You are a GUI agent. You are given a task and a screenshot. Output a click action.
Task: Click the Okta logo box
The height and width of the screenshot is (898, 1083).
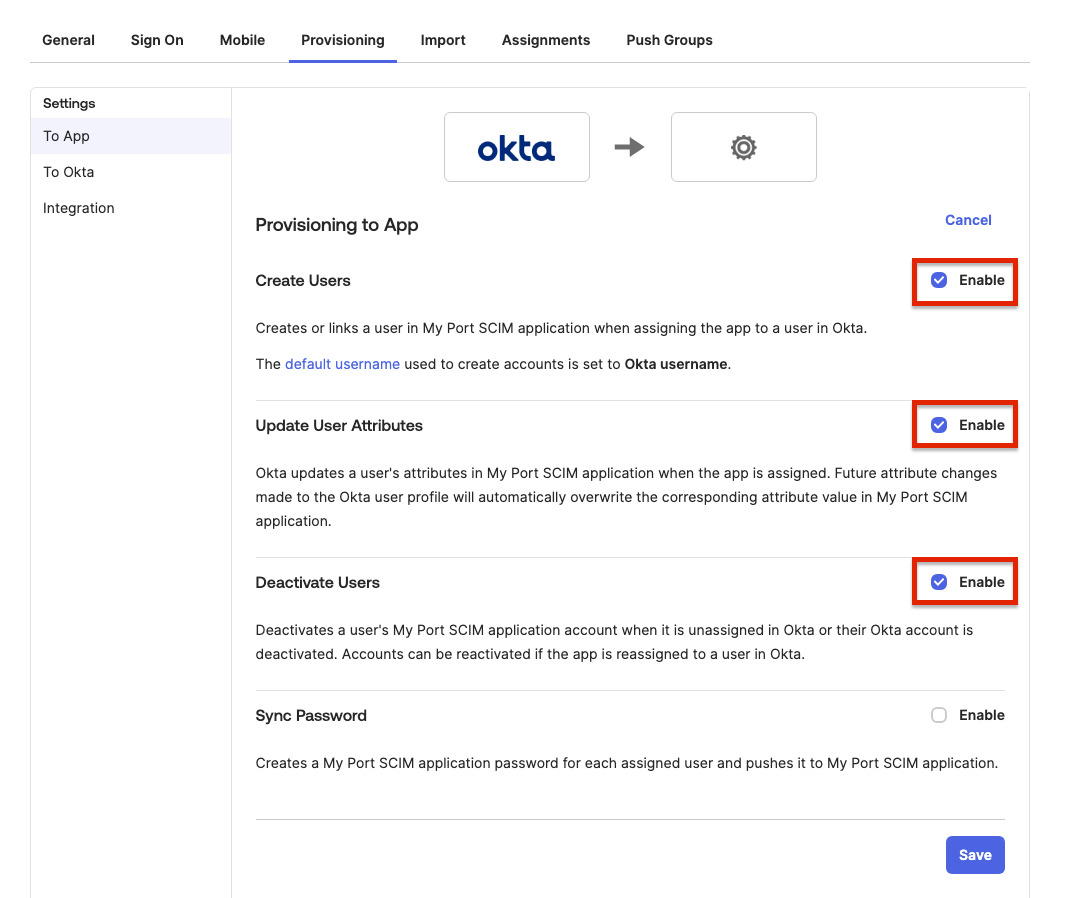pyautogui.click(x=517, y=147)
